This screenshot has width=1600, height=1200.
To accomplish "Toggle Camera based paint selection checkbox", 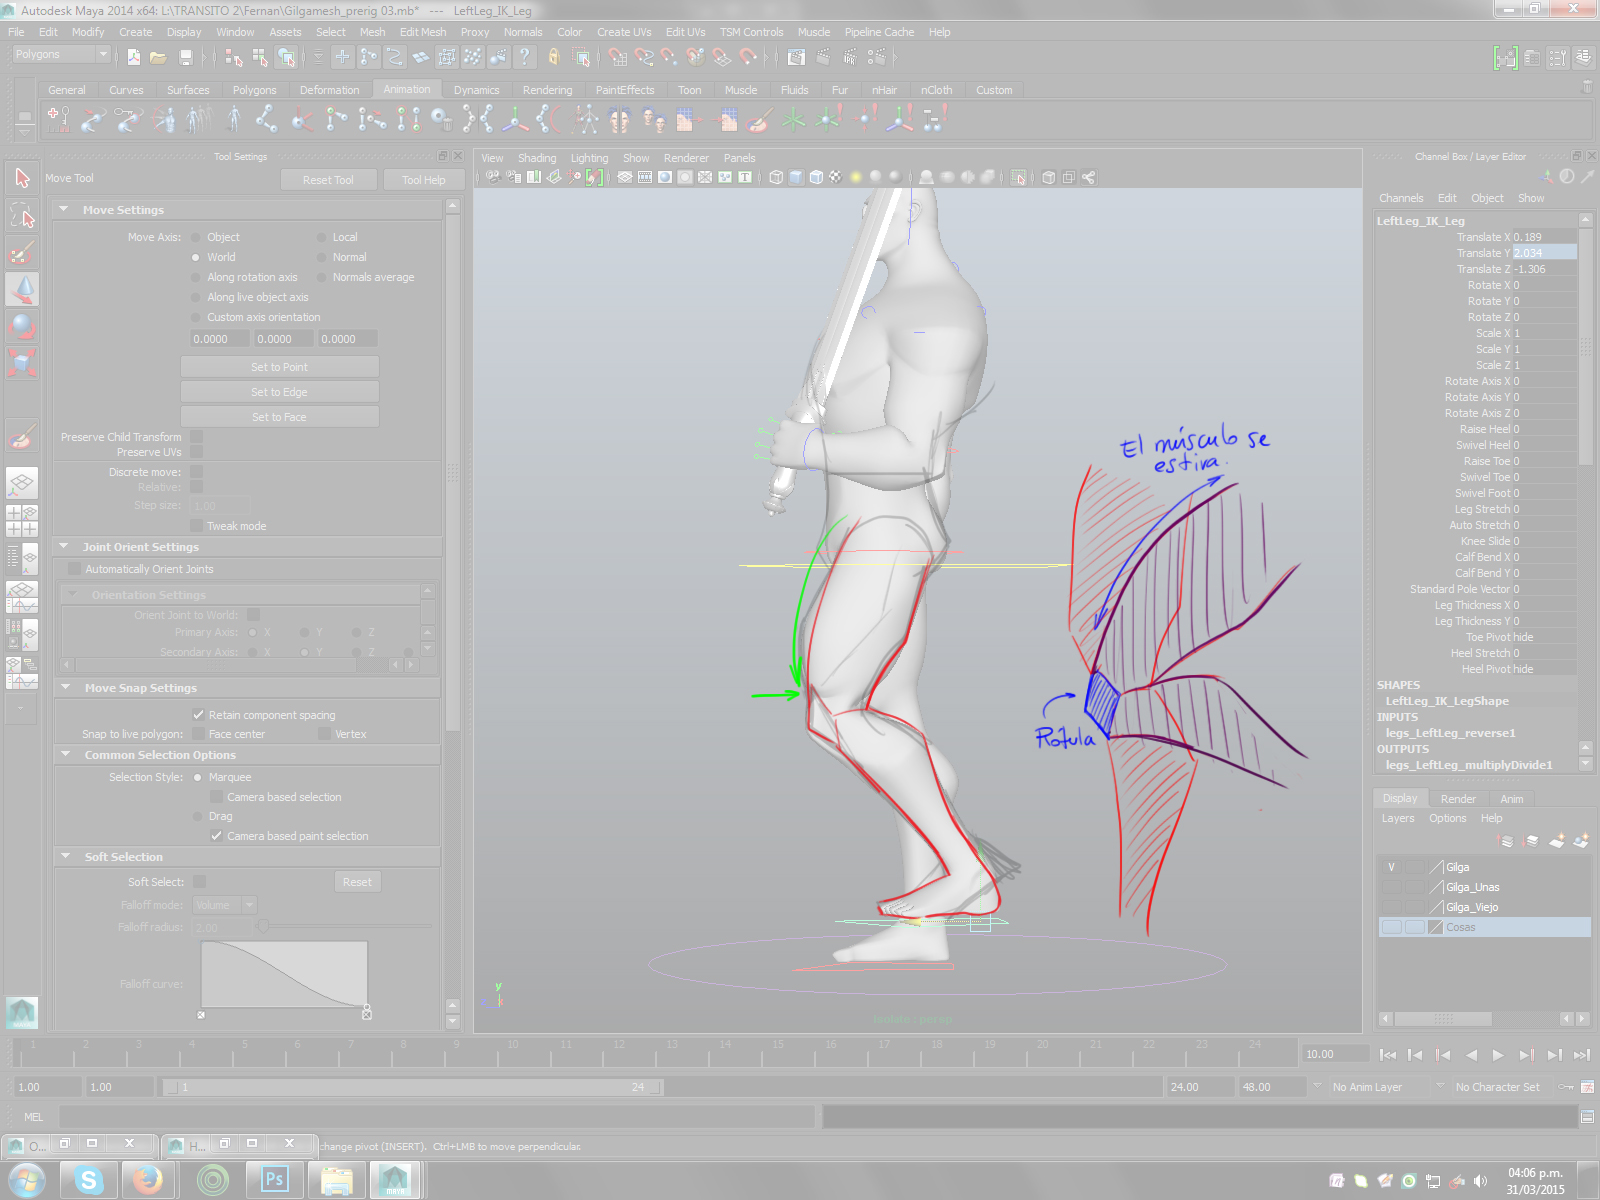I will (216, 836).
